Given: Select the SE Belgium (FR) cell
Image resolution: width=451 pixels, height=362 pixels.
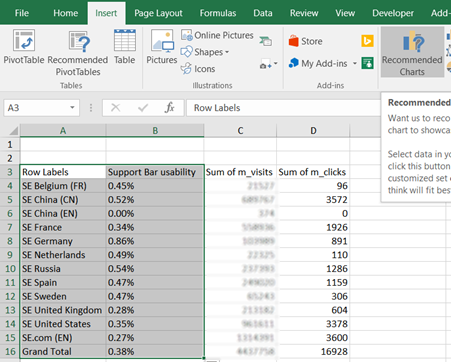Looking at the screenshot, I should [x=63, y=186].
